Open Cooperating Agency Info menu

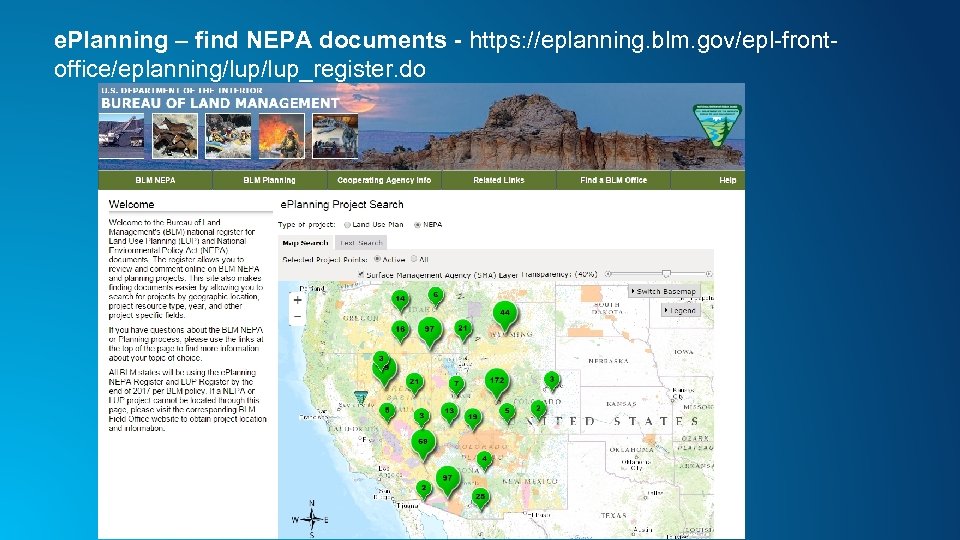click(384, 180)
